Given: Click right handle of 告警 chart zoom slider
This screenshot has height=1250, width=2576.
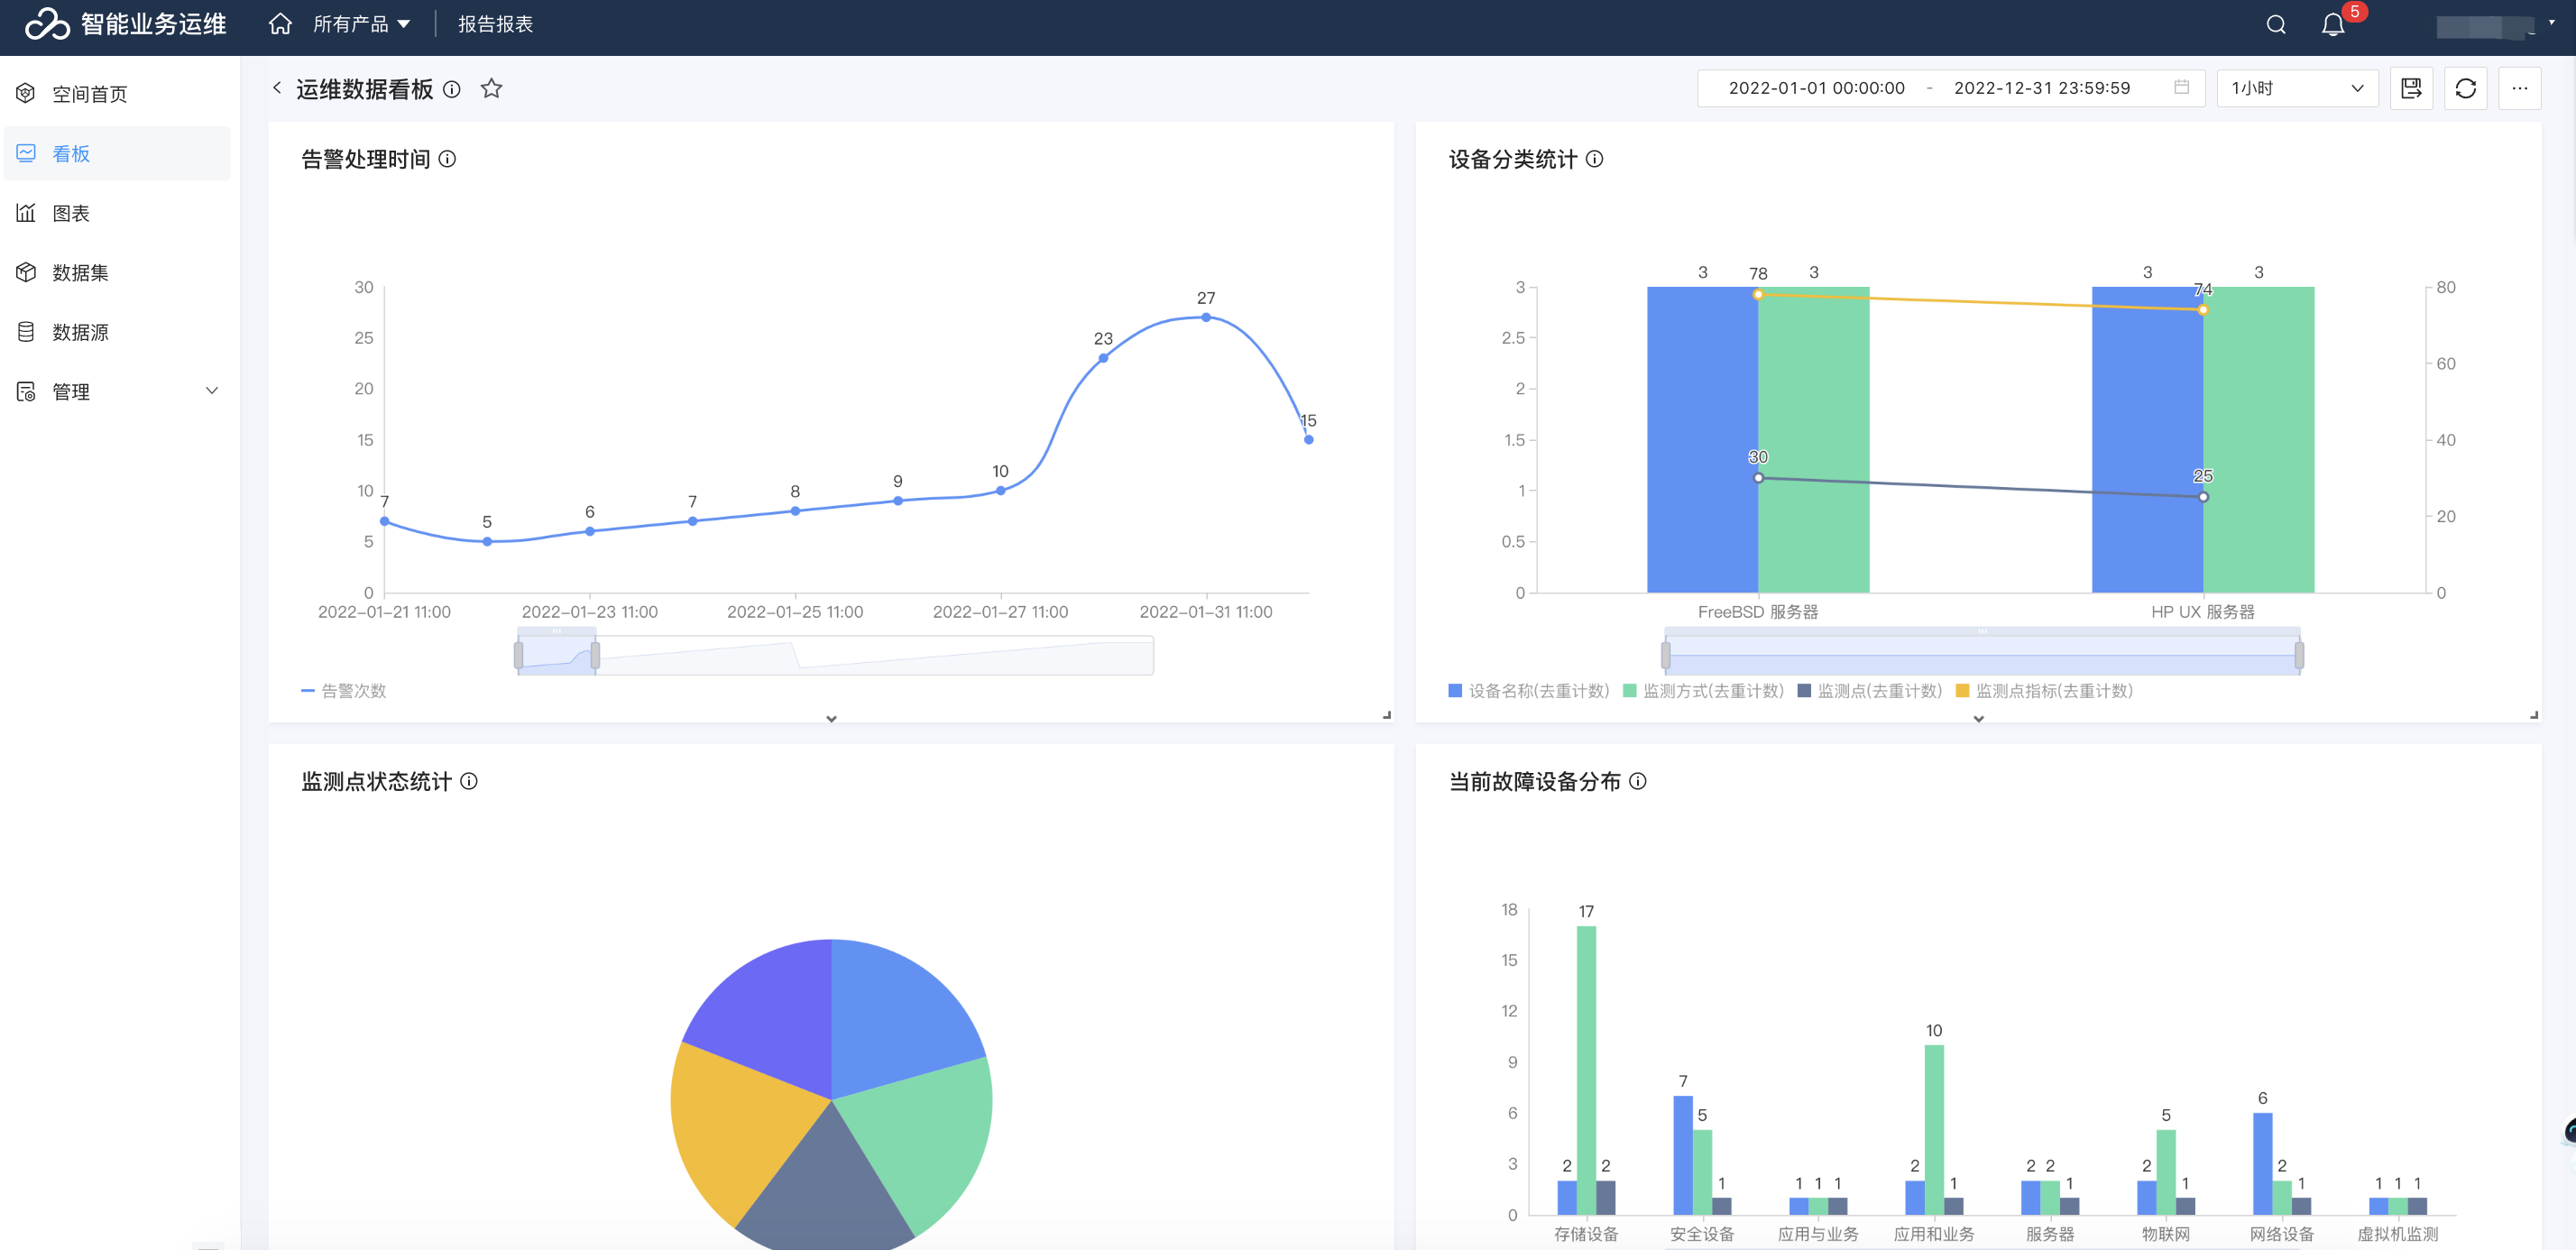Looking at the screenshot, I should coord(595,655).
